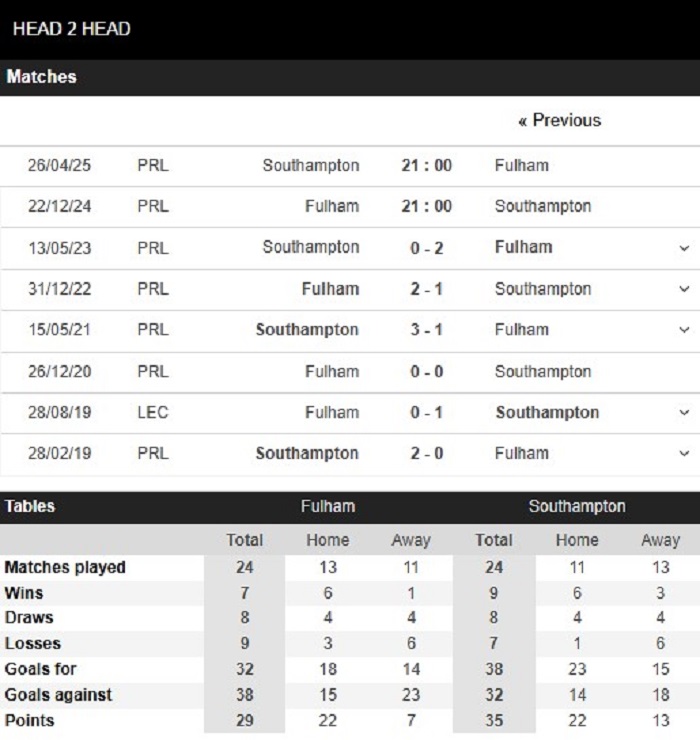The image size is (700, 740).
Task: Open the 26/04/25 Southampton home team link
Action: coord(311,166)
